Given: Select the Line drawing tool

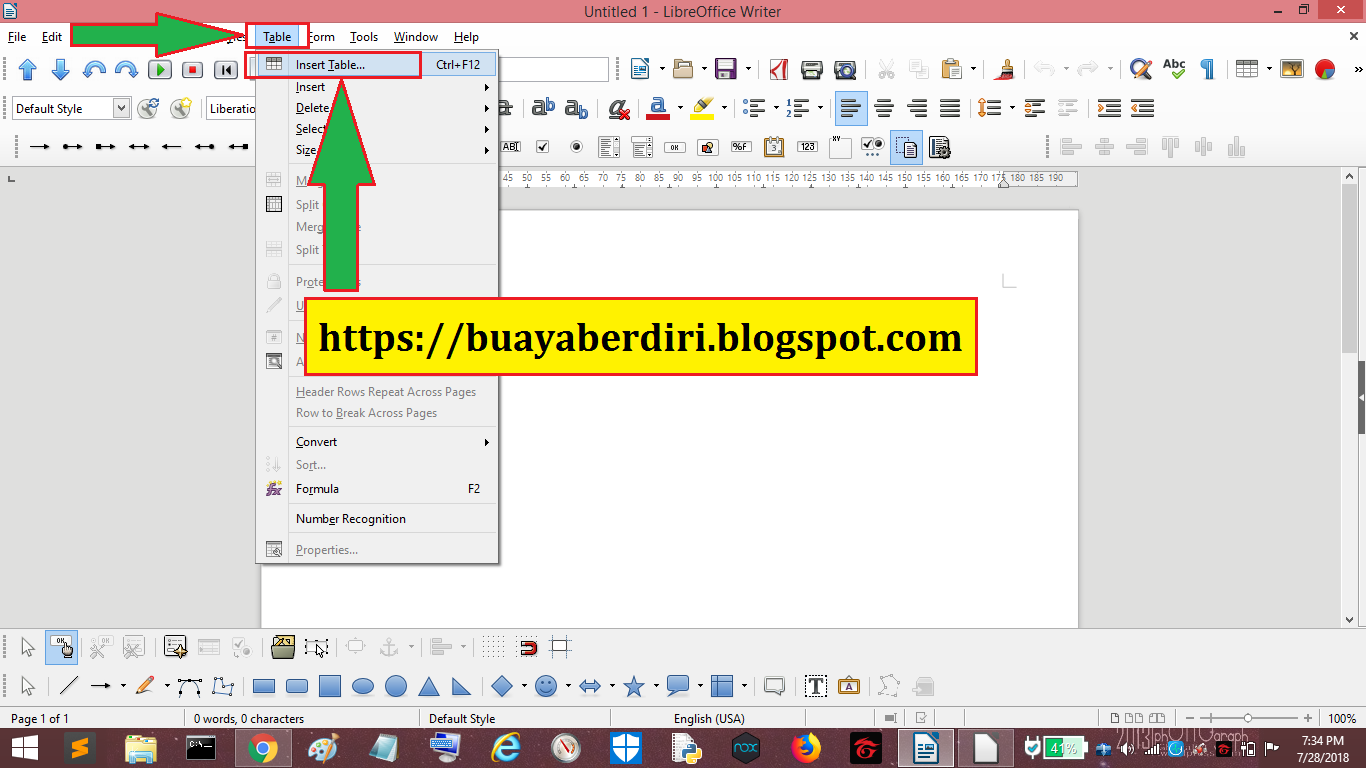Looking at the screenshot, I should coord(69,686).
